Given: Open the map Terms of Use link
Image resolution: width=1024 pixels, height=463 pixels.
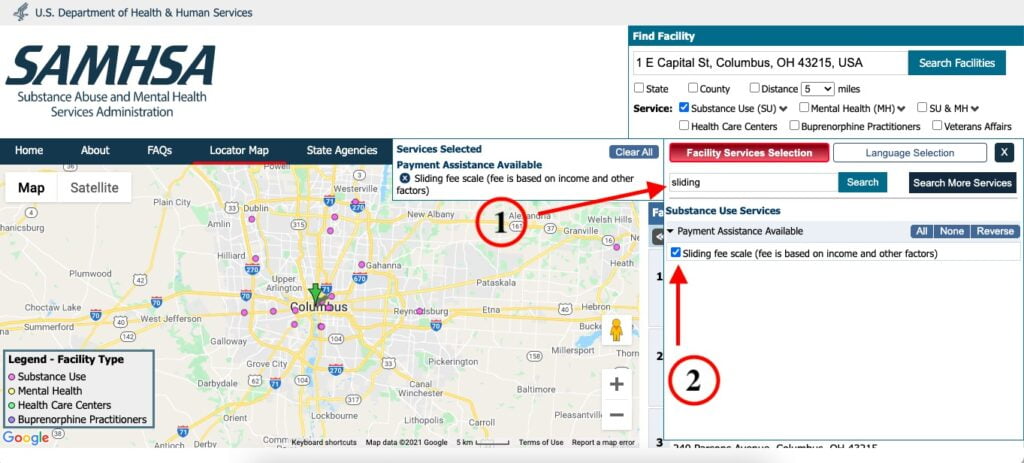Looking at the screenshot, I should (x=541, y=442).
